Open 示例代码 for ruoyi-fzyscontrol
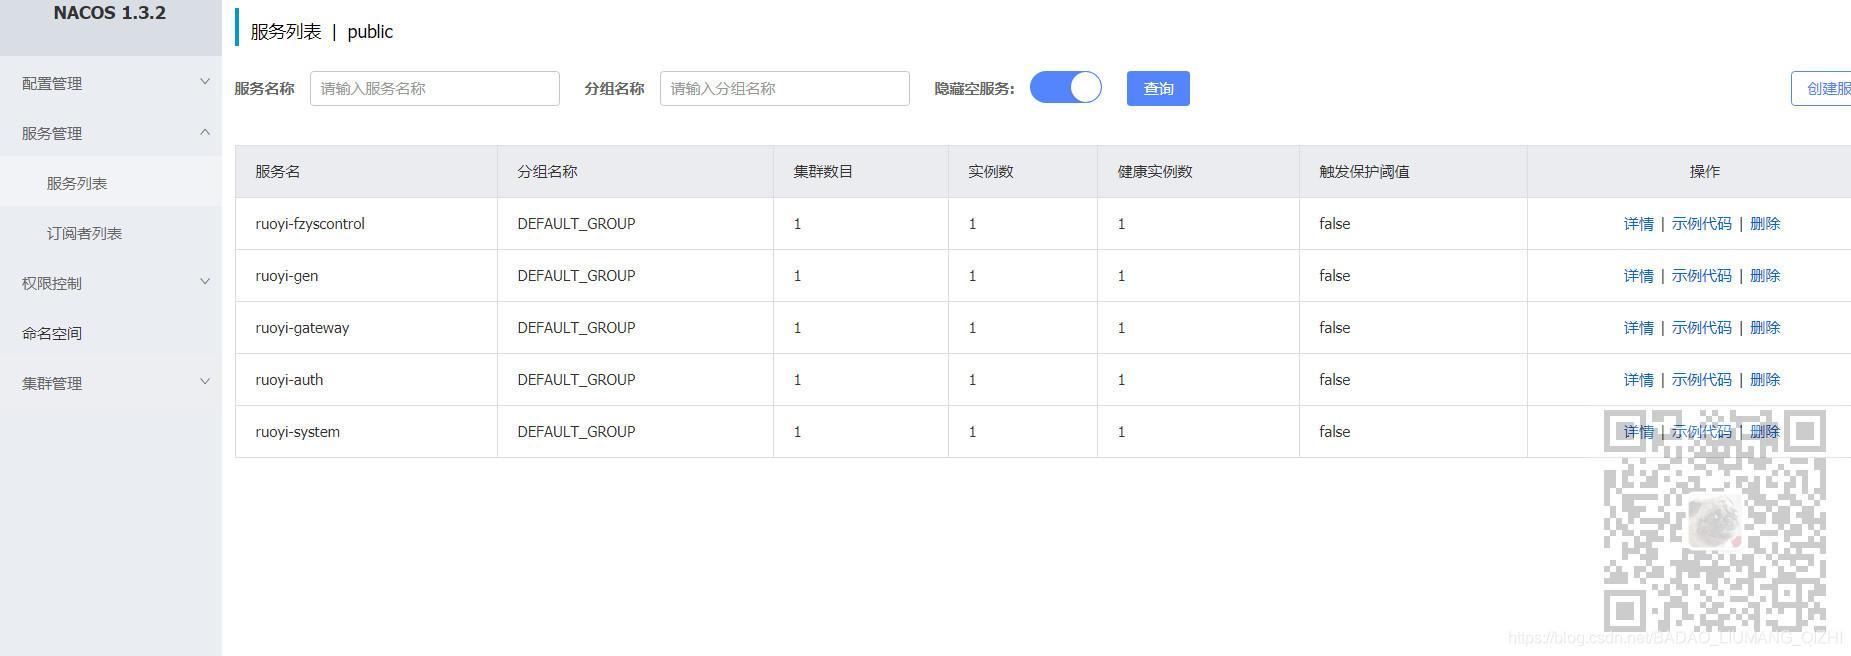This screenshot has width=1851, height=656. (1701, 224)
